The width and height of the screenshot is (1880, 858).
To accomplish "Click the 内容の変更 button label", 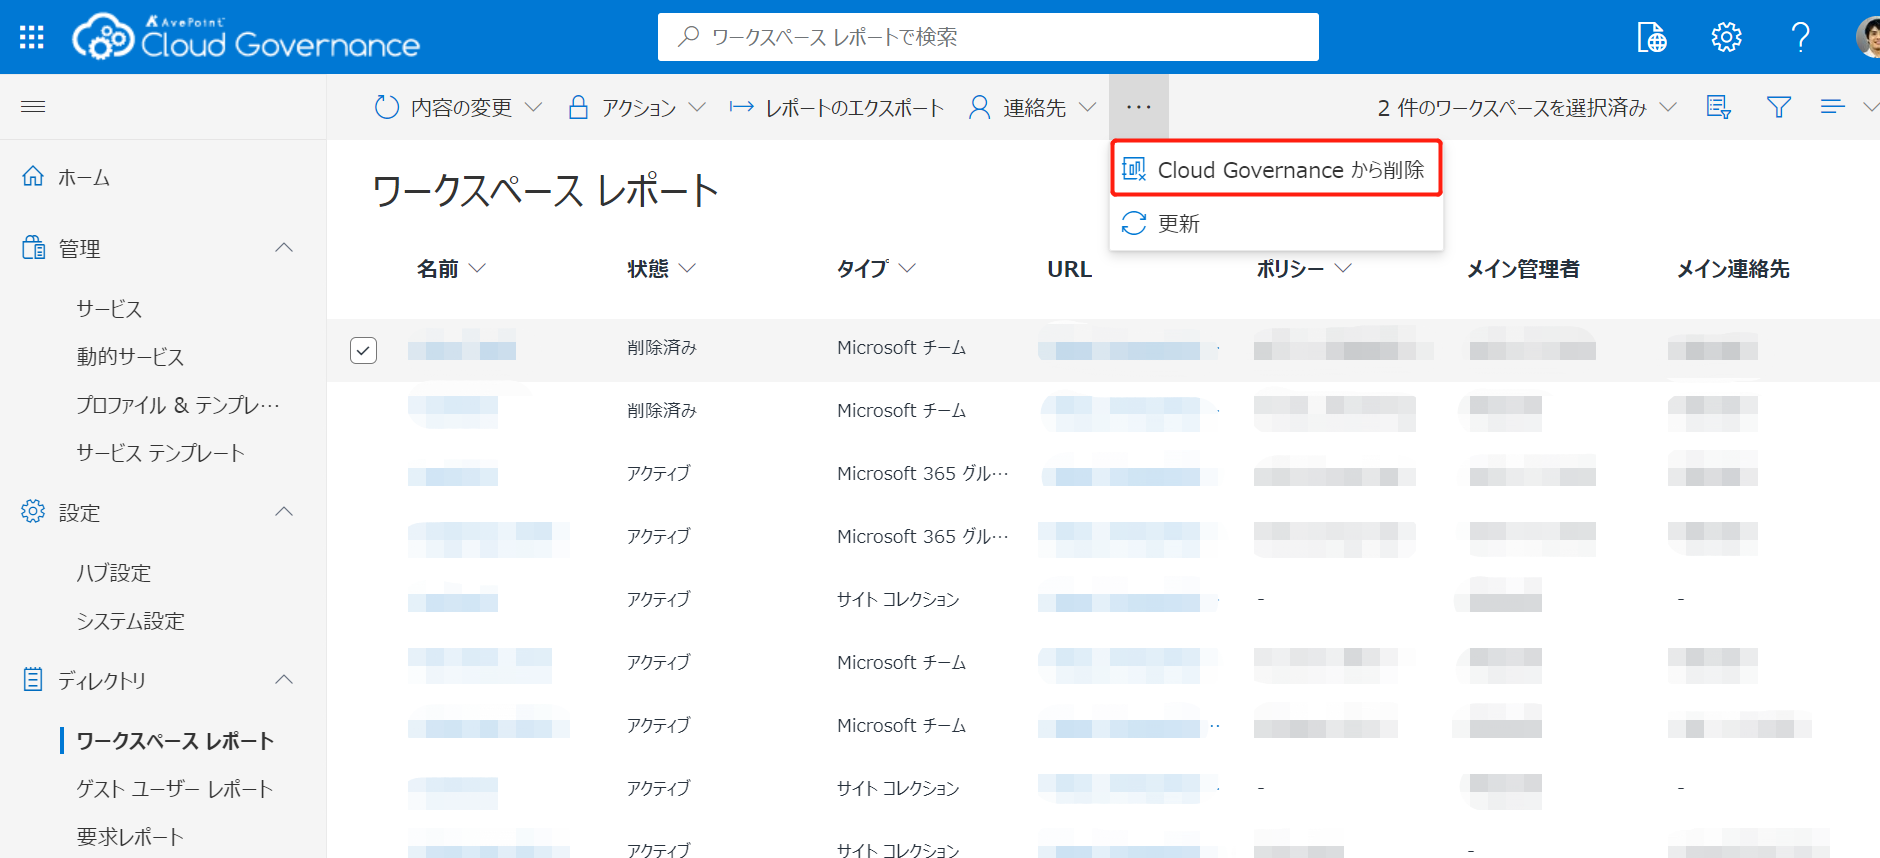I will [x=461, y=107].
